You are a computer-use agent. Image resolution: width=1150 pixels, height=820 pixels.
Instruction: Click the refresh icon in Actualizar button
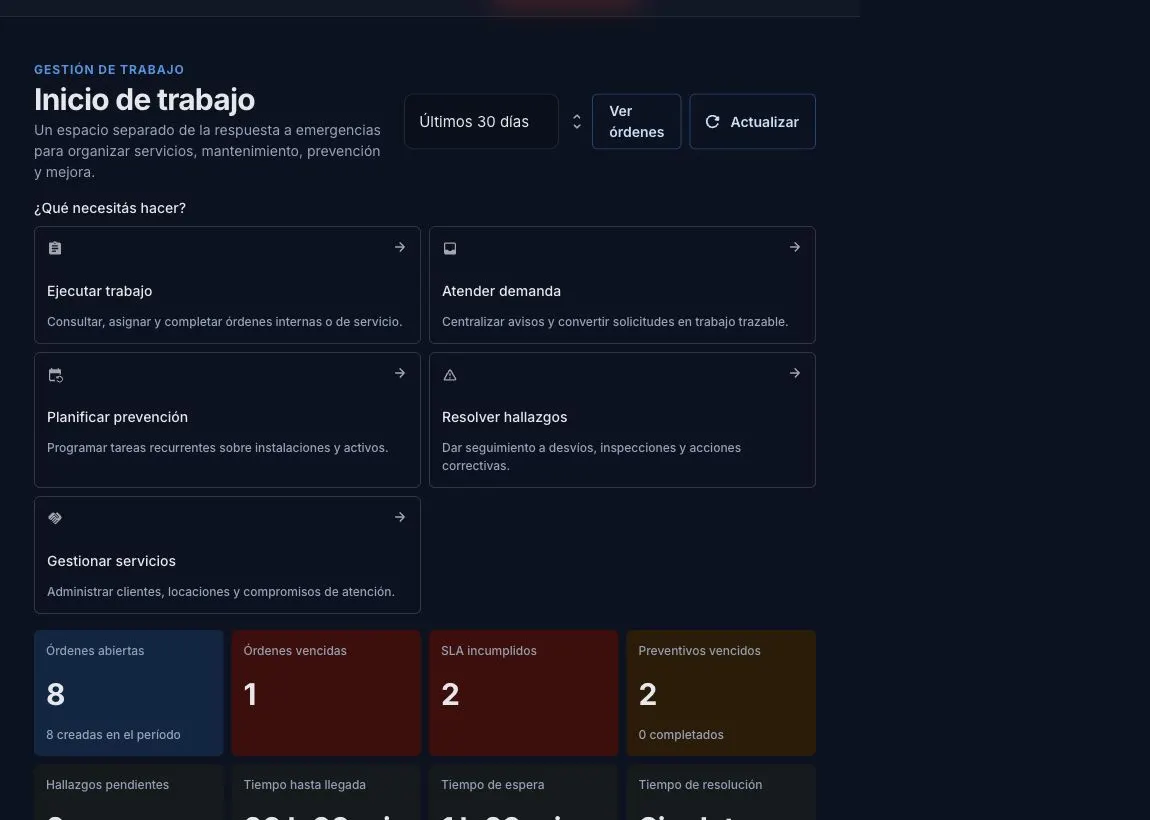[712, 122]
